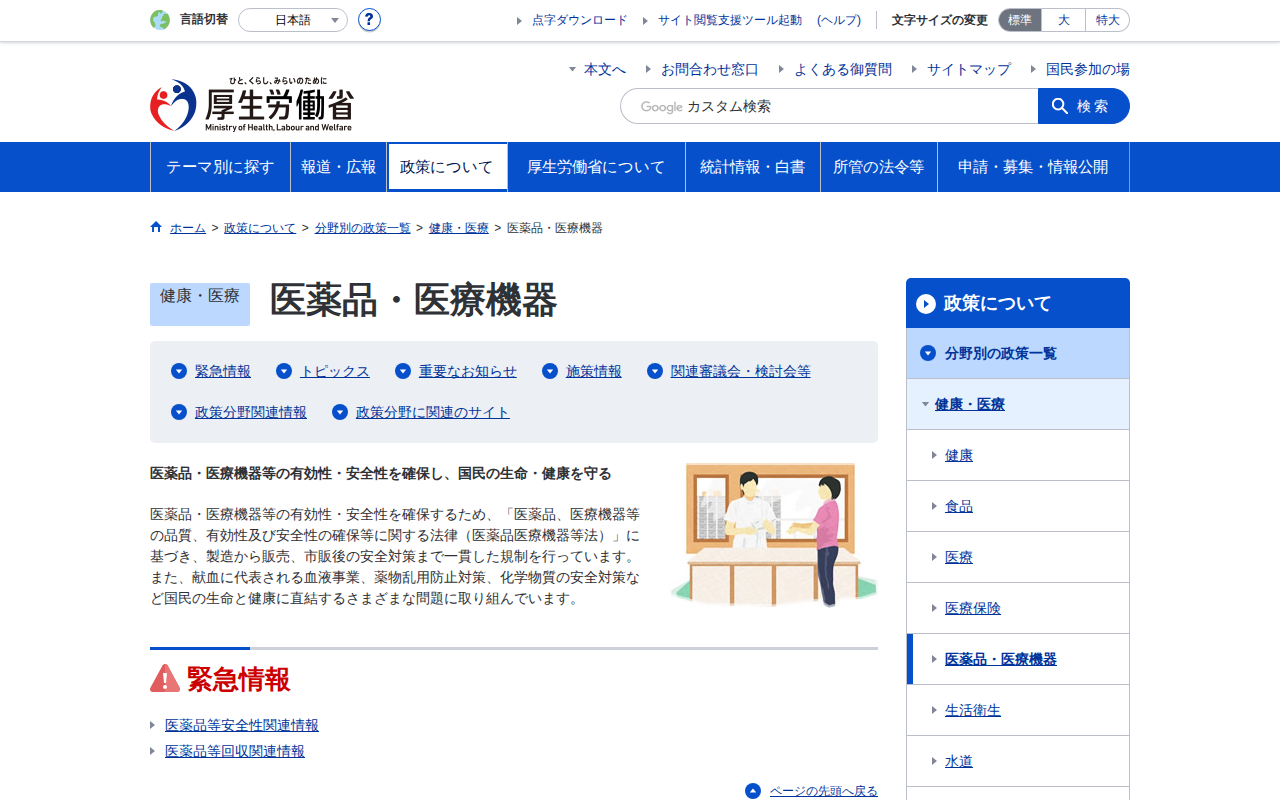
Task: Click the Google custom search input field
Action: click(x=829, y=106)
